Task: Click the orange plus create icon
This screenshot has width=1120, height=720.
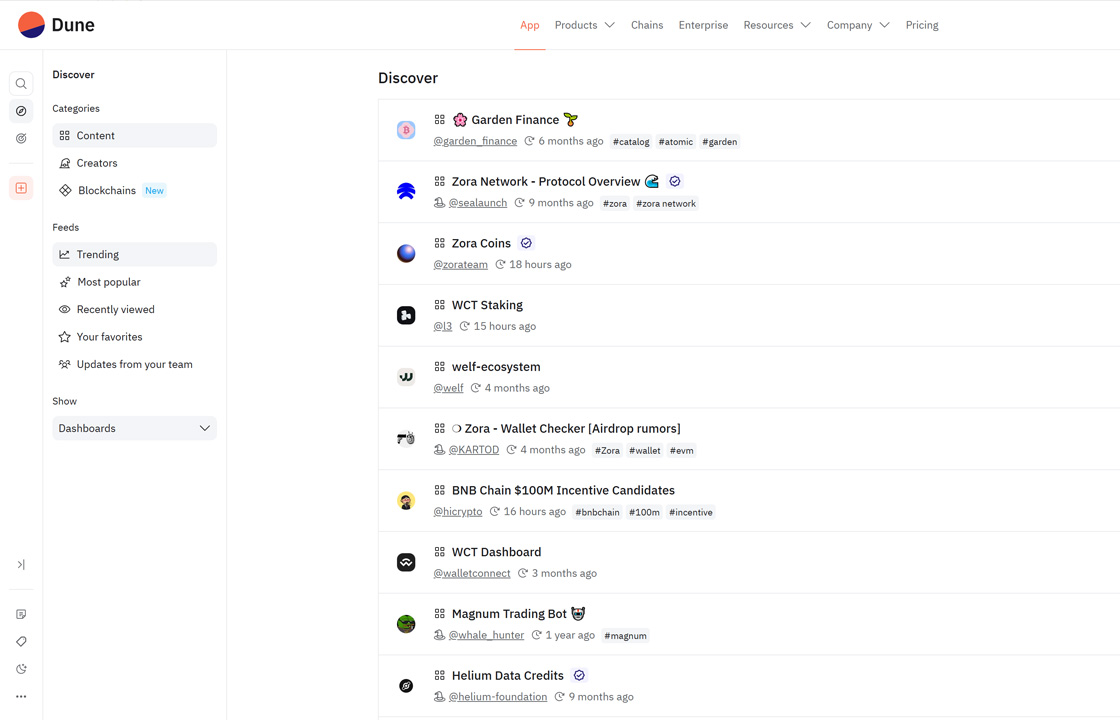Action: (21, 188)
